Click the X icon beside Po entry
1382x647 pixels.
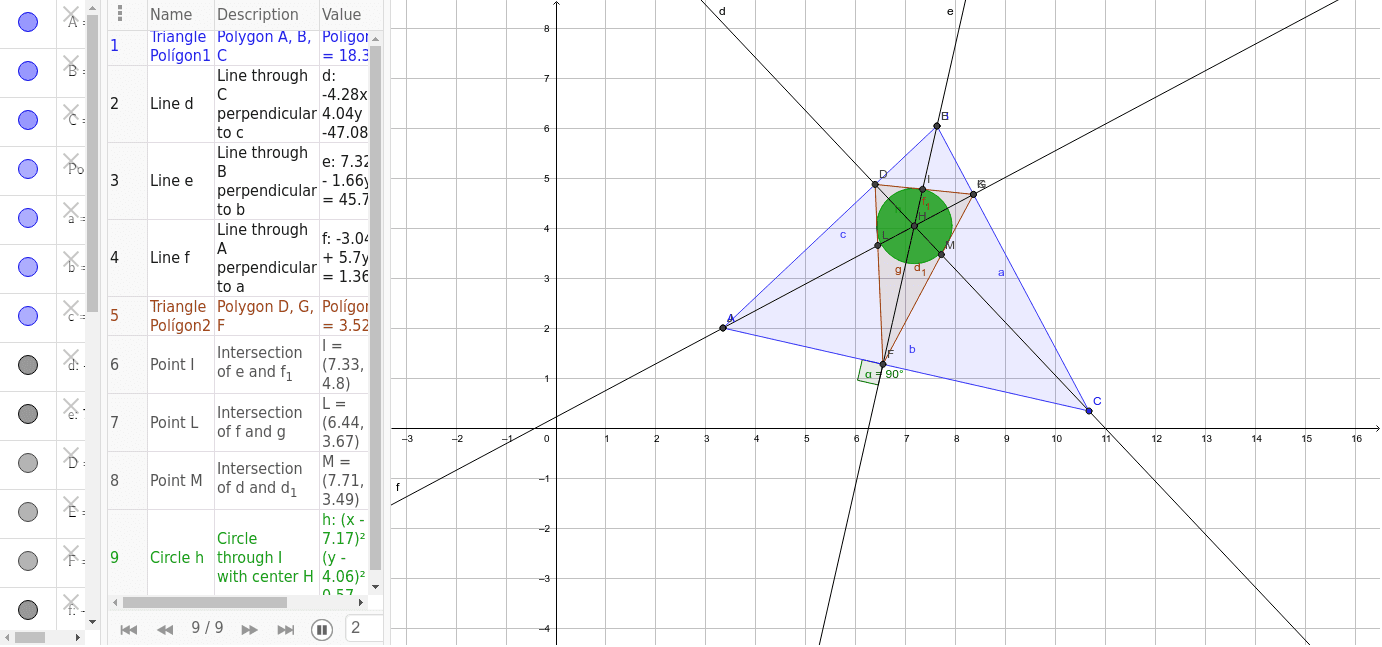coord(71,162)
